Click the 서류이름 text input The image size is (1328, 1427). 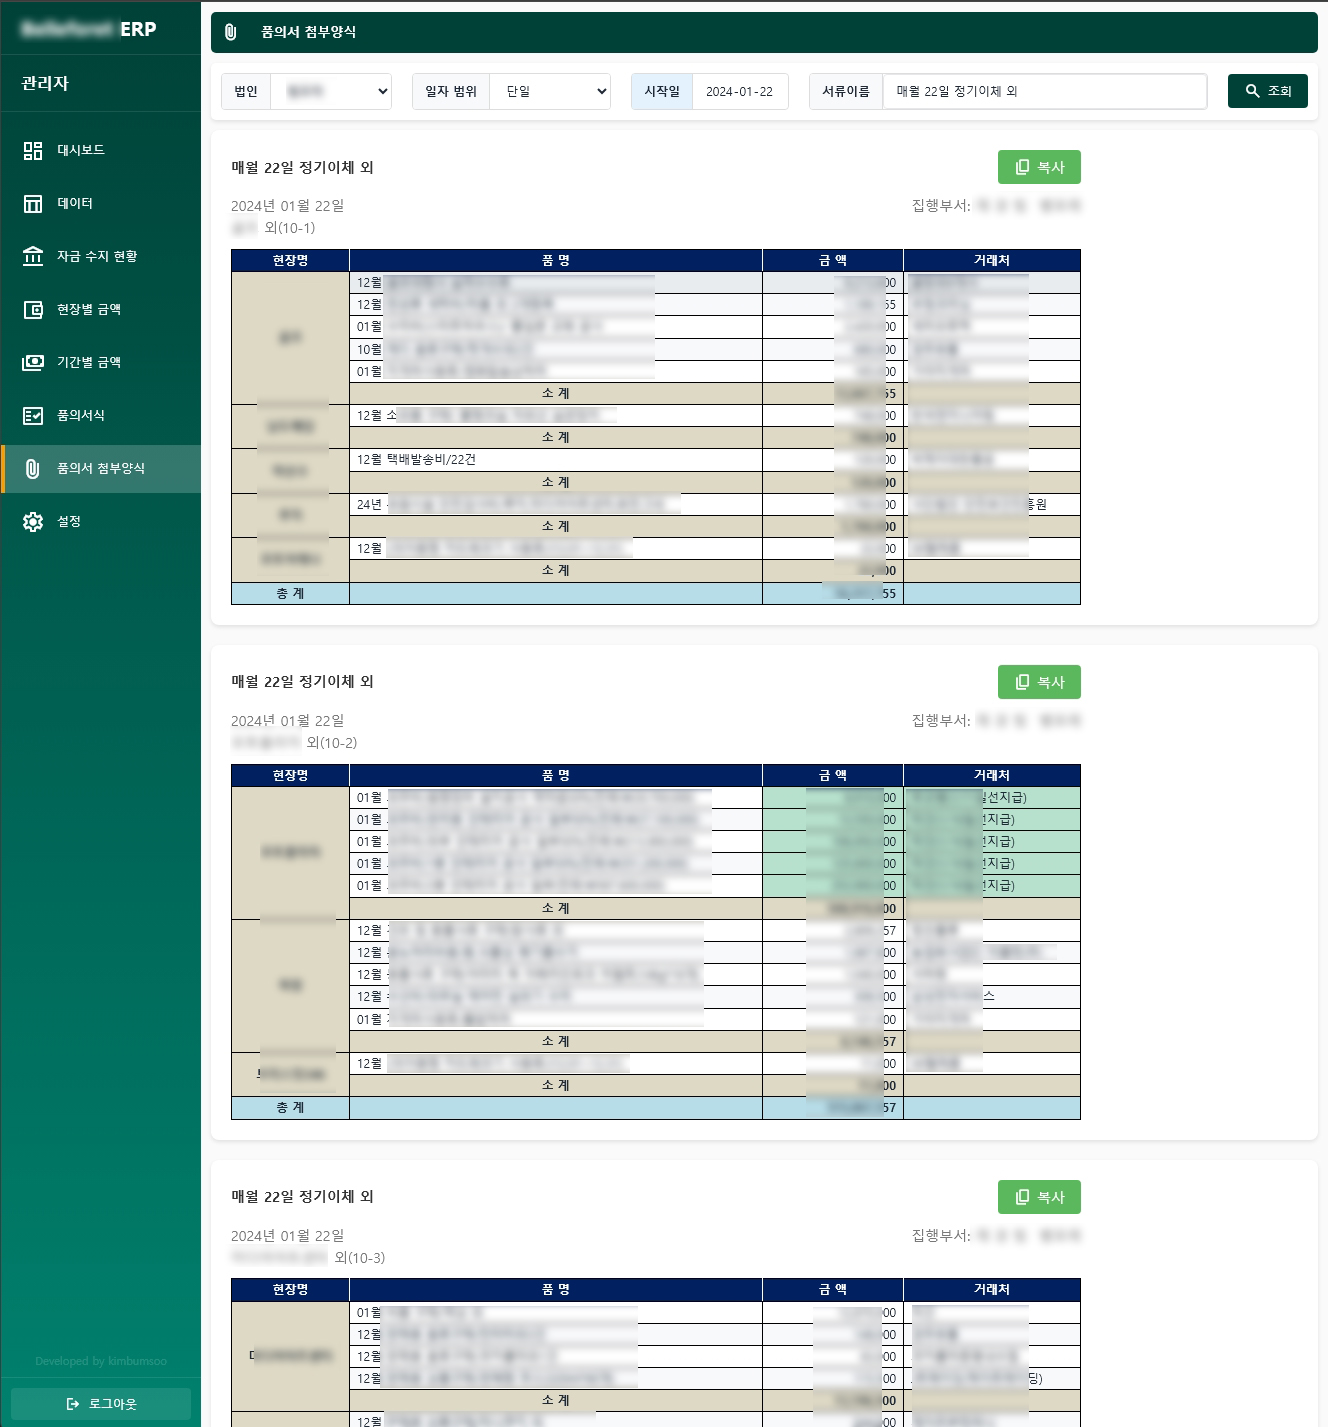(x=1045, y=91)
